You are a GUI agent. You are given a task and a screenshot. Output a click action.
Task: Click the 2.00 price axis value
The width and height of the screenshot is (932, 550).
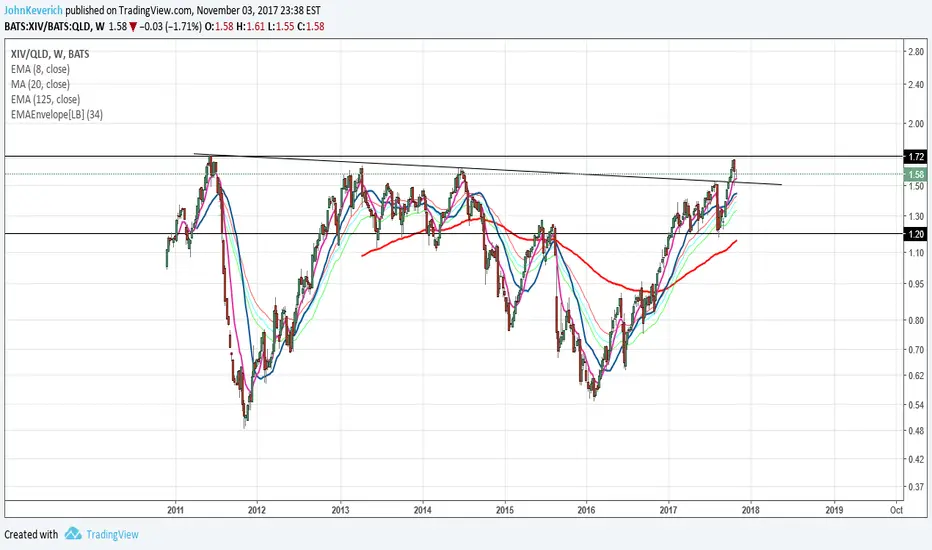916,124
